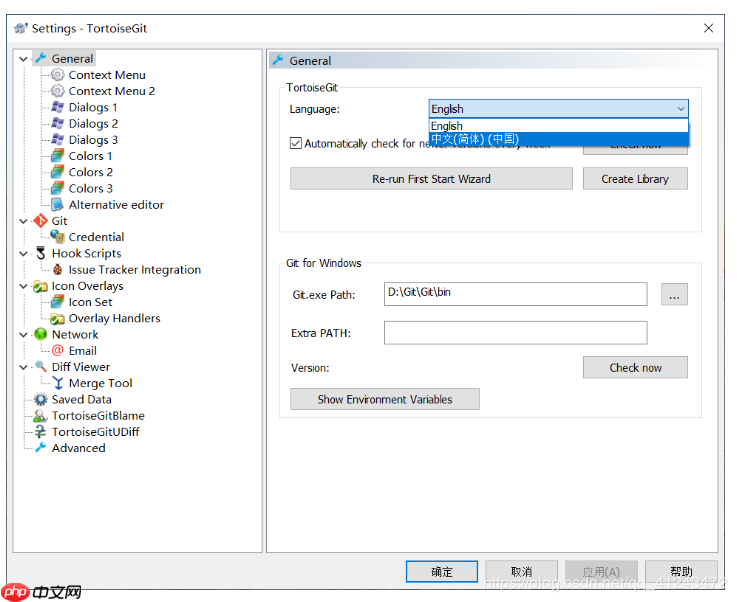Image resolution: width=737 pixels, height=602 pixels.
Task: Close the TortoiseGit Settings window
Action: 708,28
